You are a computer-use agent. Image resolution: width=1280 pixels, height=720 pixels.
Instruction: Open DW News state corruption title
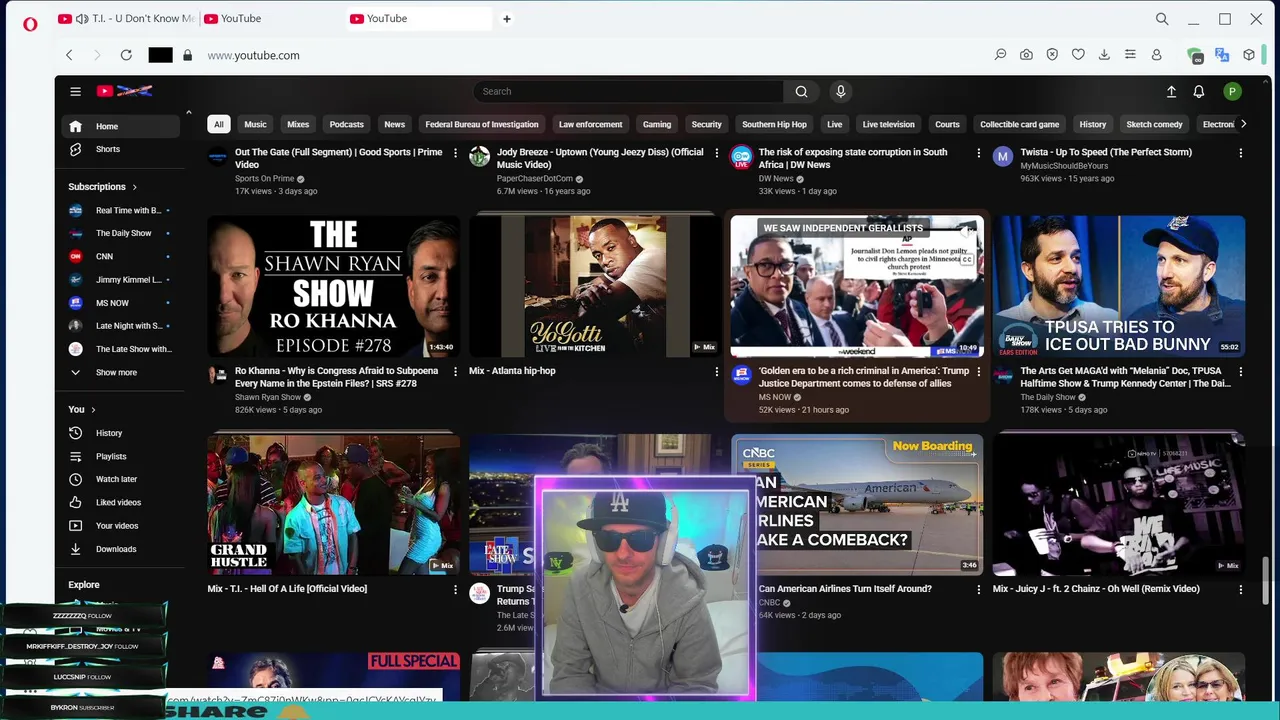point(853,158)
